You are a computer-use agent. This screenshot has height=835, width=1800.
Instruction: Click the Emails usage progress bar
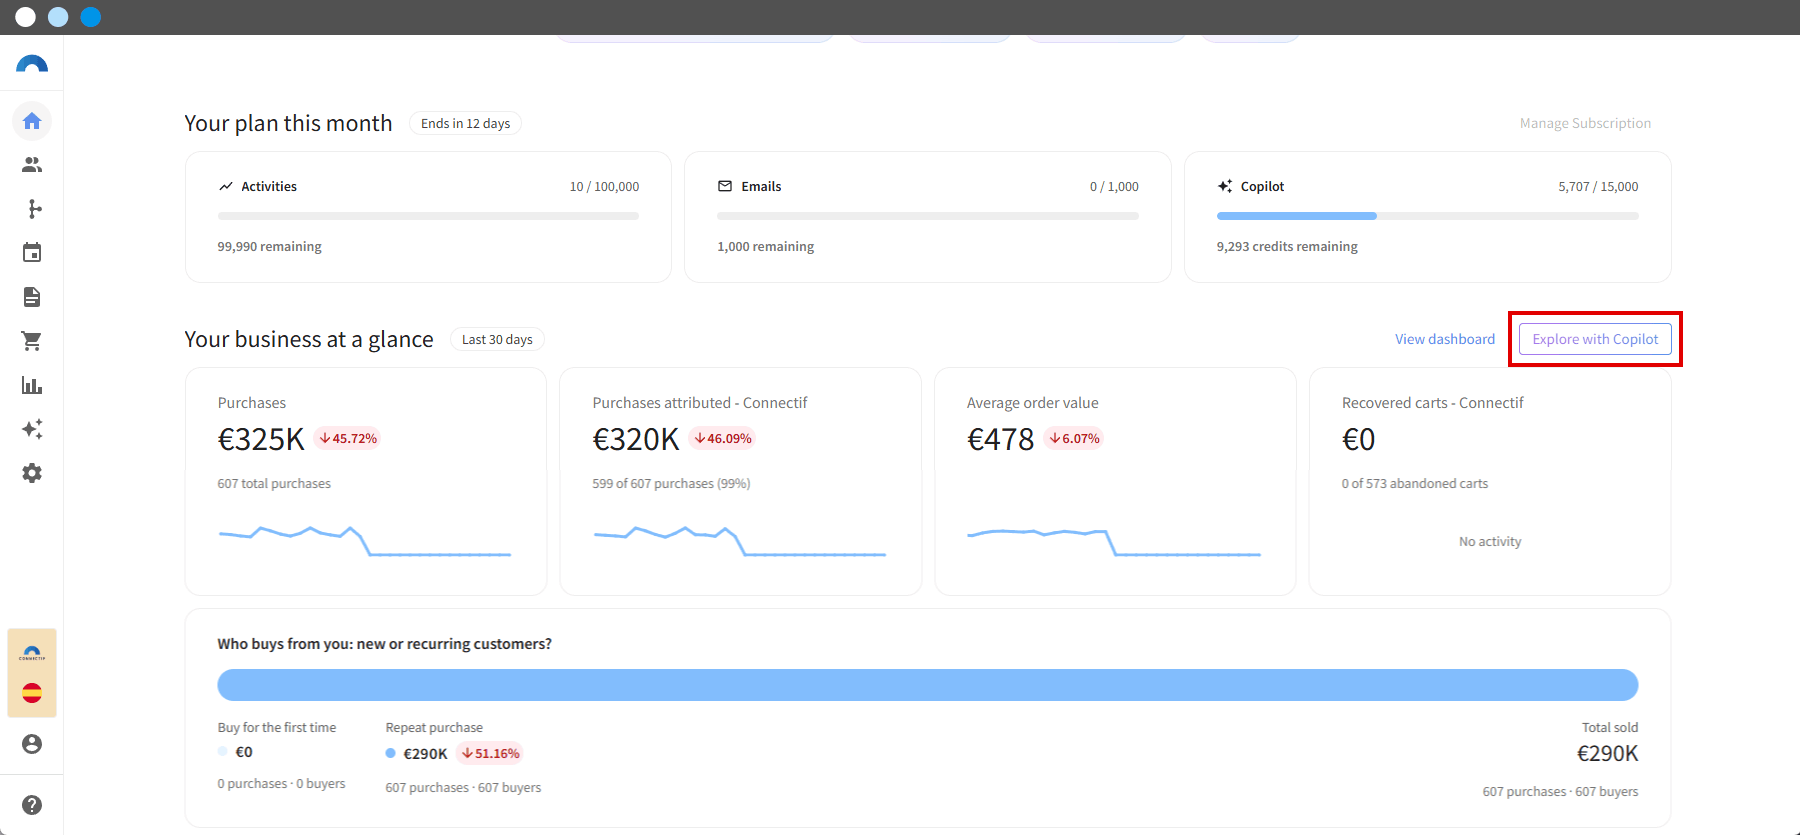pos(928,216)
